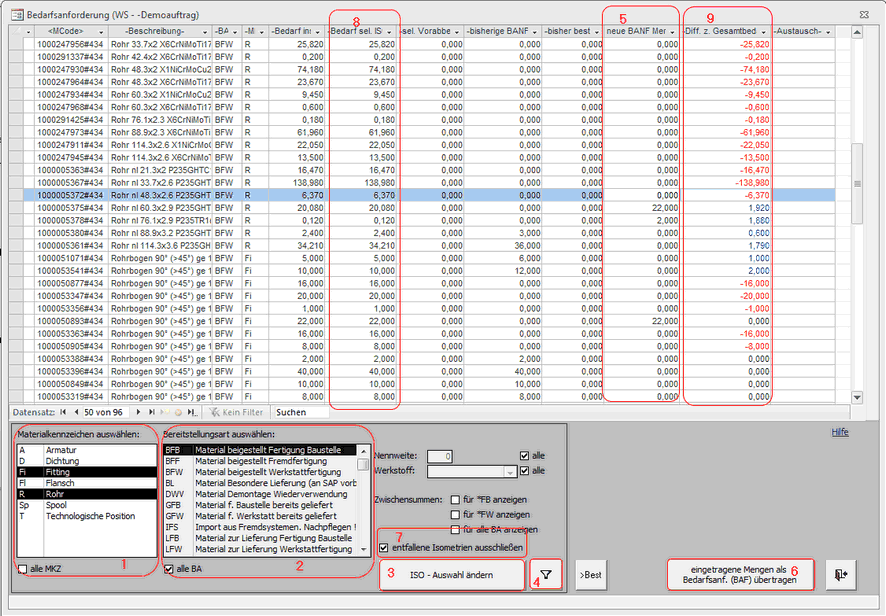Click the 'Kein Filter' filter indicator
Screen dimensions: 886x616
tap(238, 411)
